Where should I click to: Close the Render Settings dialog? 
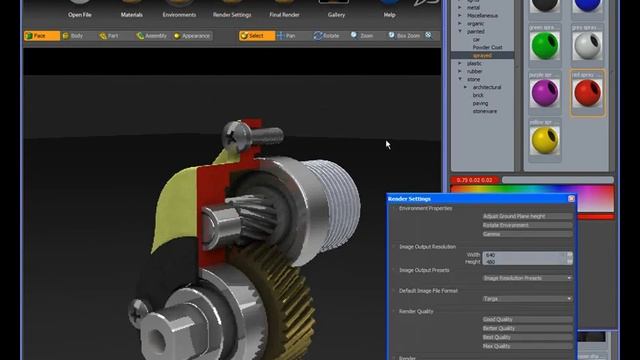click(571, 199)
